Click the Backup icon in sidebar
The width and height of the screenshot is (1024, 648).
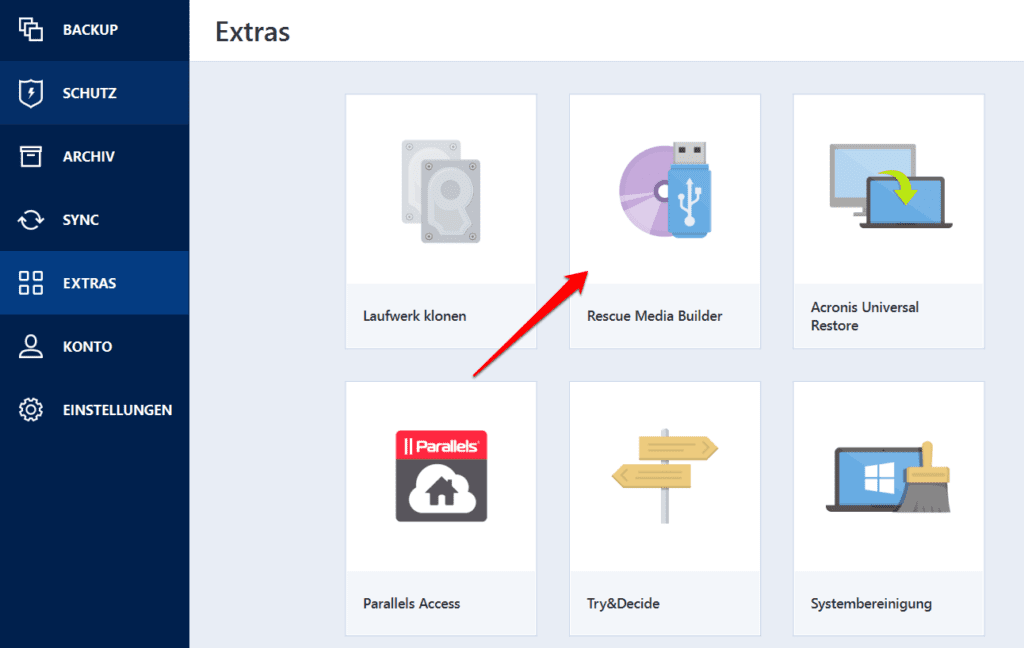pos(31,29)
